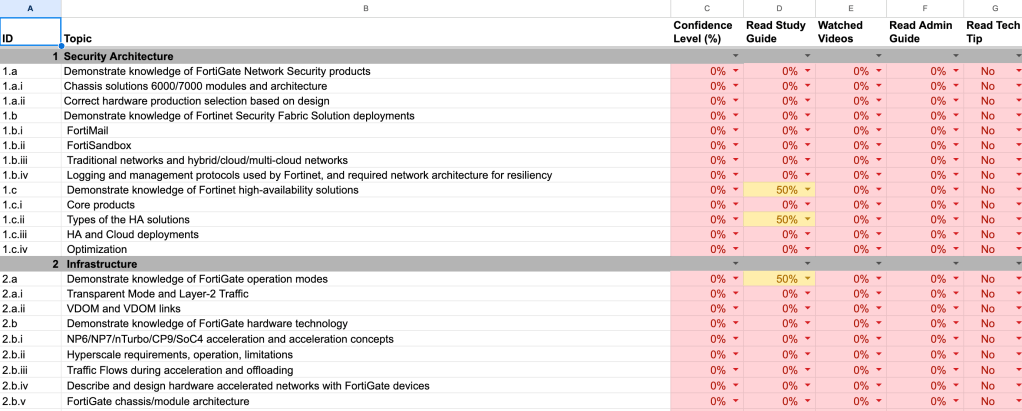This screenshot has height=411, width=1022.
Task: Select column D header
Action: point(779,8)
